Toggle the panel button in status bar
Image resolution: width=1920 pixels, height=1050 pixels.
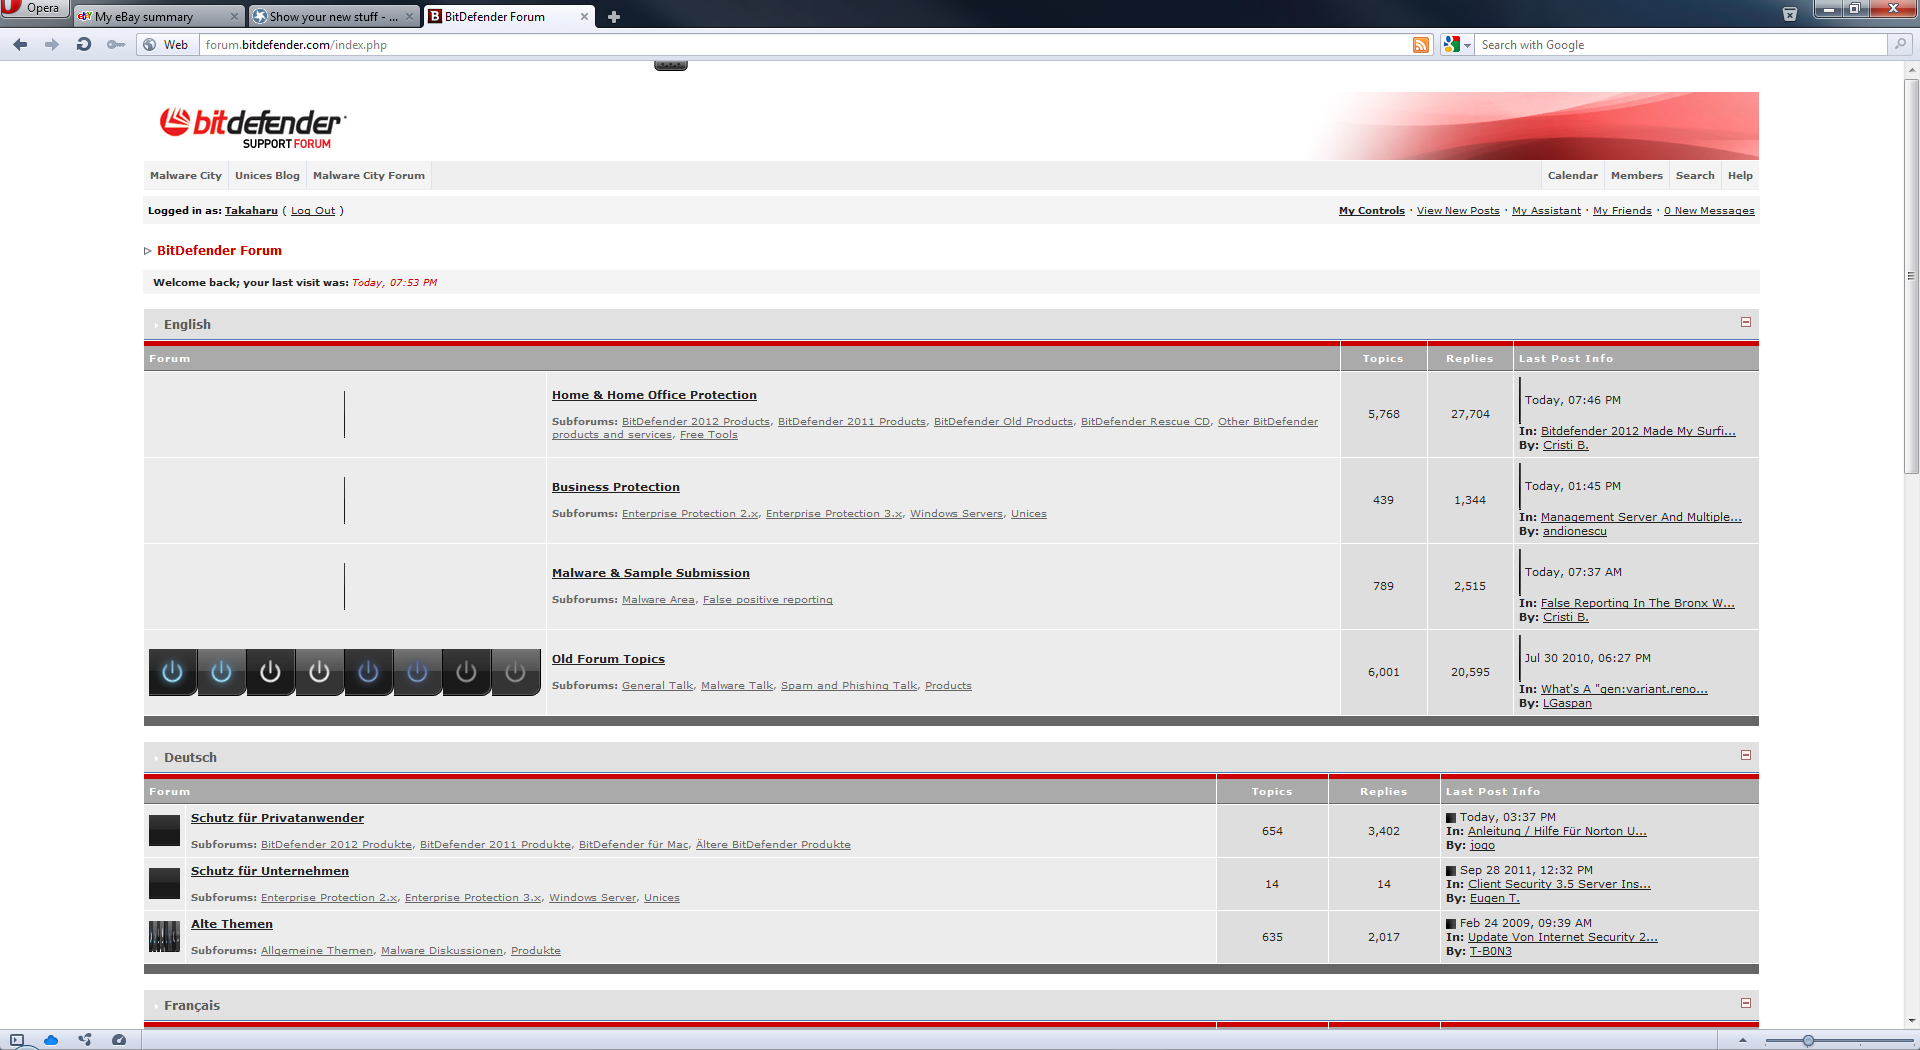click(x=17, y=1040)
